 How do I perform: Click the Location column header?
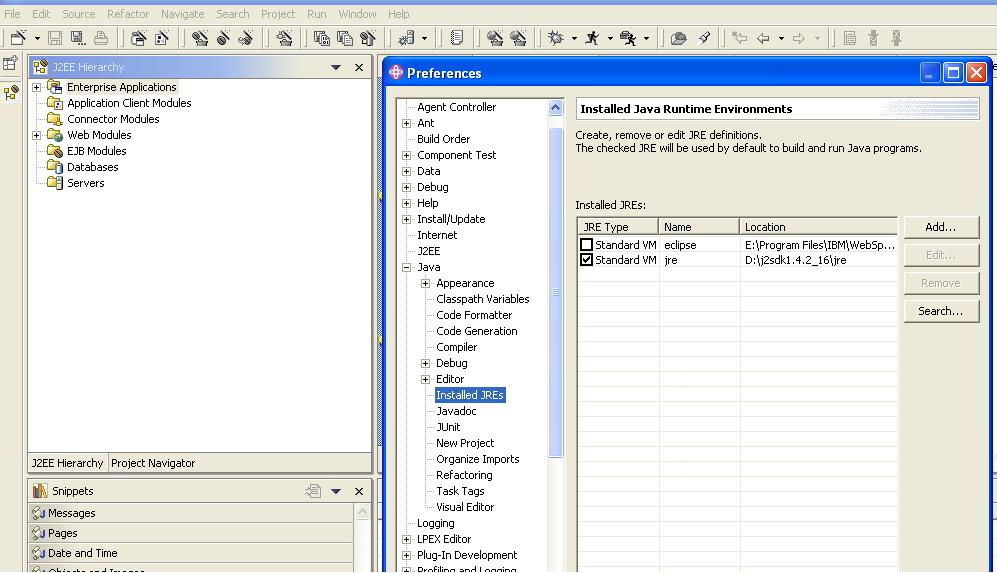coord(819,226)
